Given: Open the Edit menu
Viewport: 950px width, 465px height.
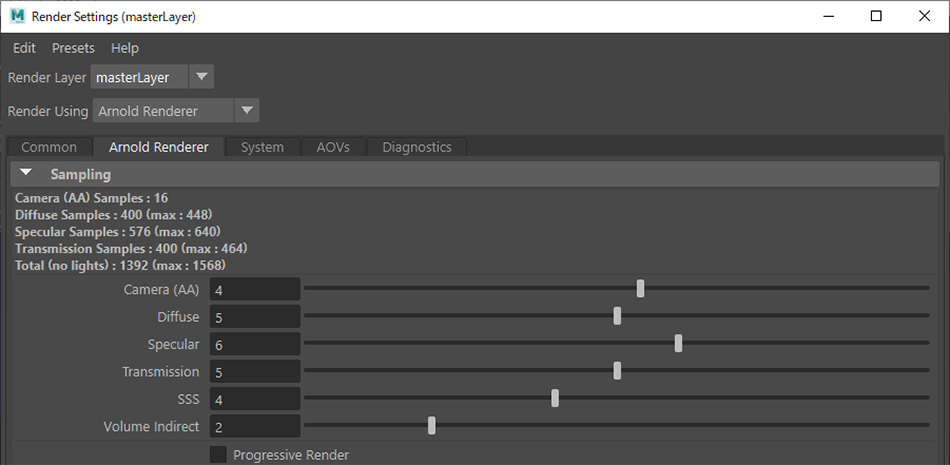Looking at the screenshot, I should coord(24,48).
